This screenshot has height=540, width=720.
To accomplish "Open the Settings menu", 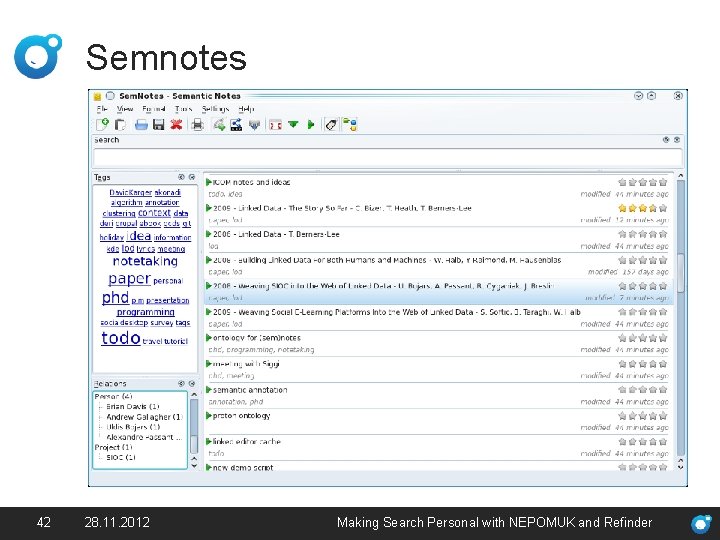I will pos(215,109).
